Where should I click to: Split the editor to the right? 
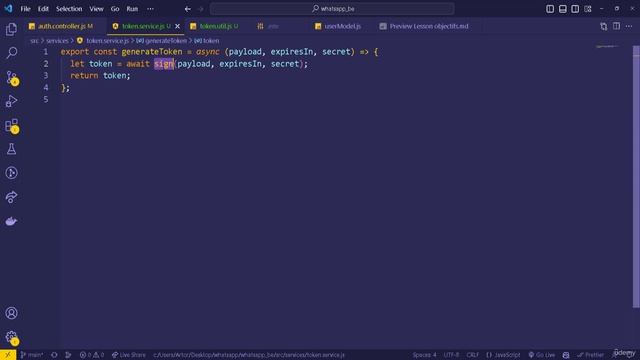click(x=616, y=26)
